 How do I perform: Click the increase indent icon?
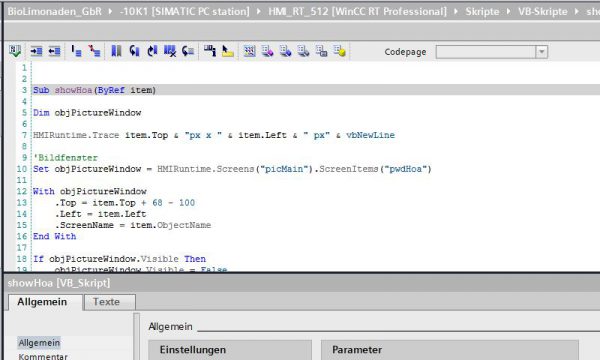pyautogui.click(x=36, y=51)
